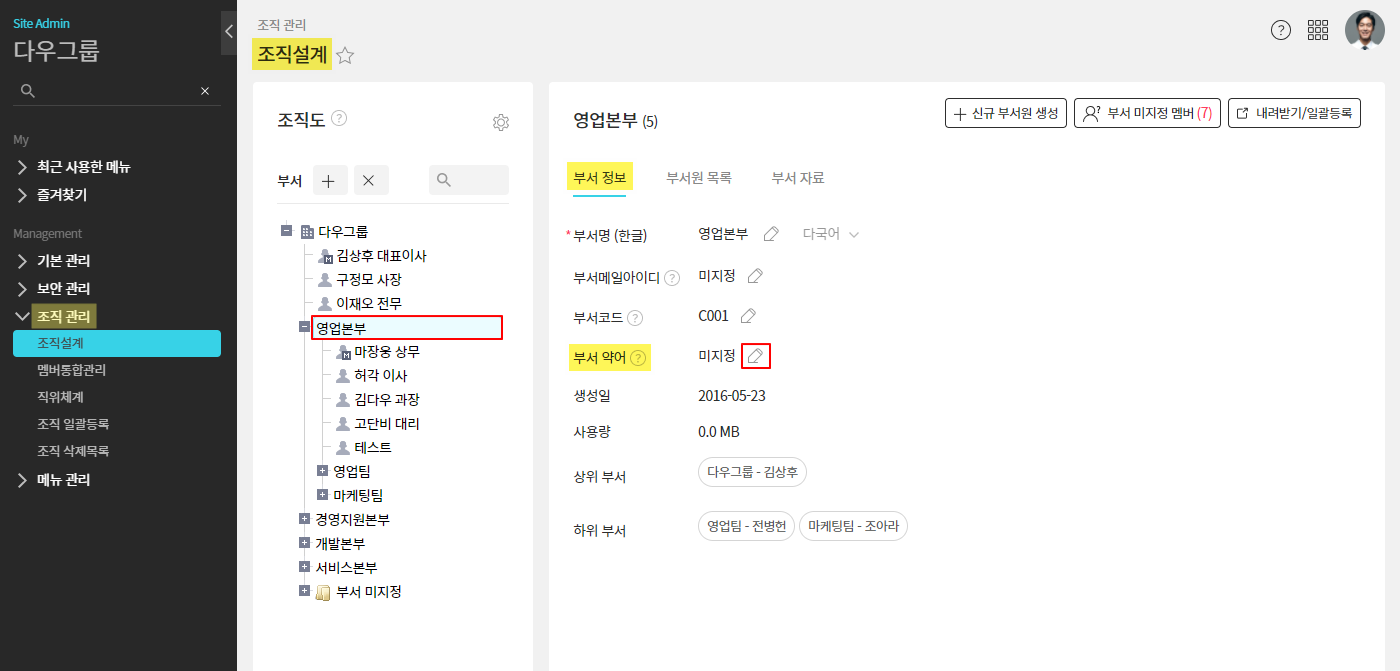
Task: Open the 다국어 language dropdown
Action: [830, 234]
